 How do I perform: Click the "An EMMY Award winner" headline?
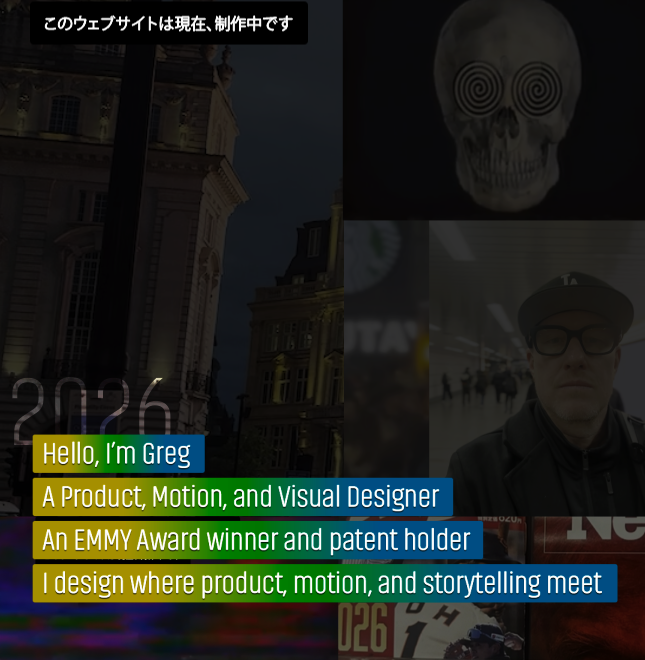click(257, 540)
